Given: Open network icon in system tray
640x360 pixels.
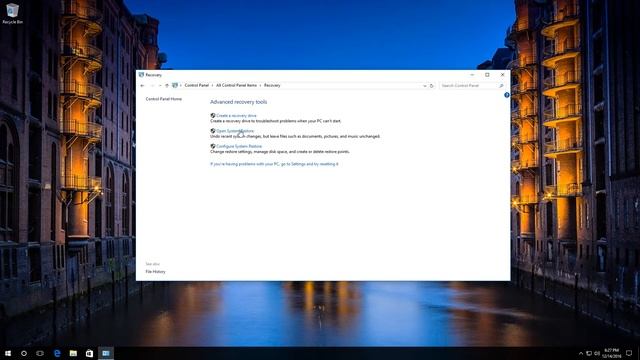Looking at the screenshot, I should (x=589, y=353).
